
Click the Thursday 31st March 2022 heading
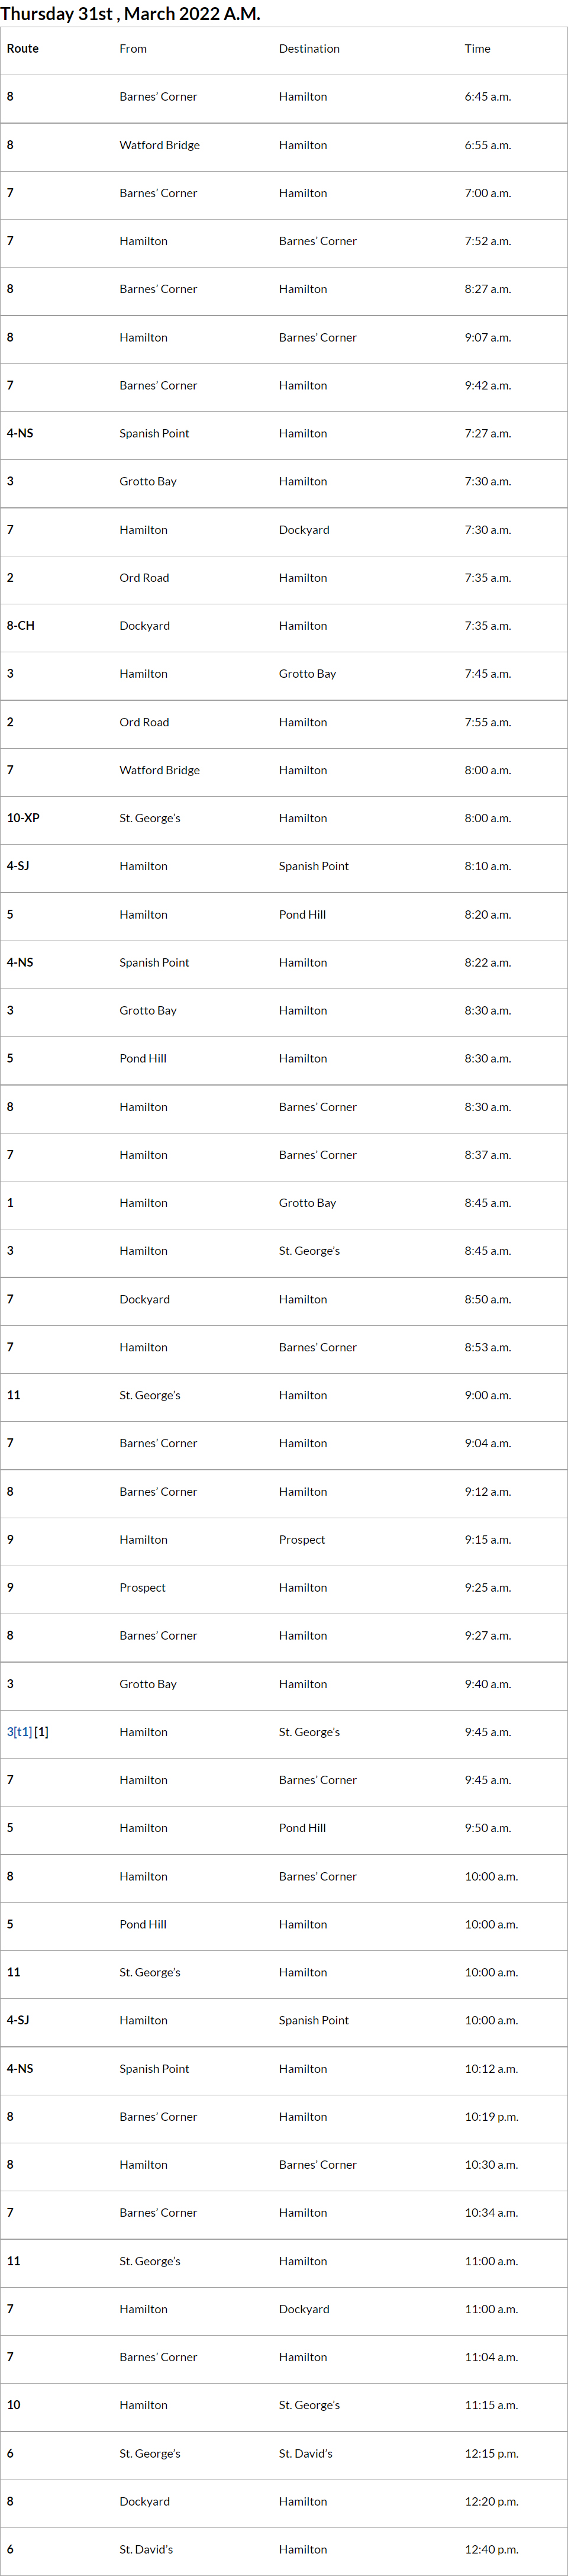130,14
